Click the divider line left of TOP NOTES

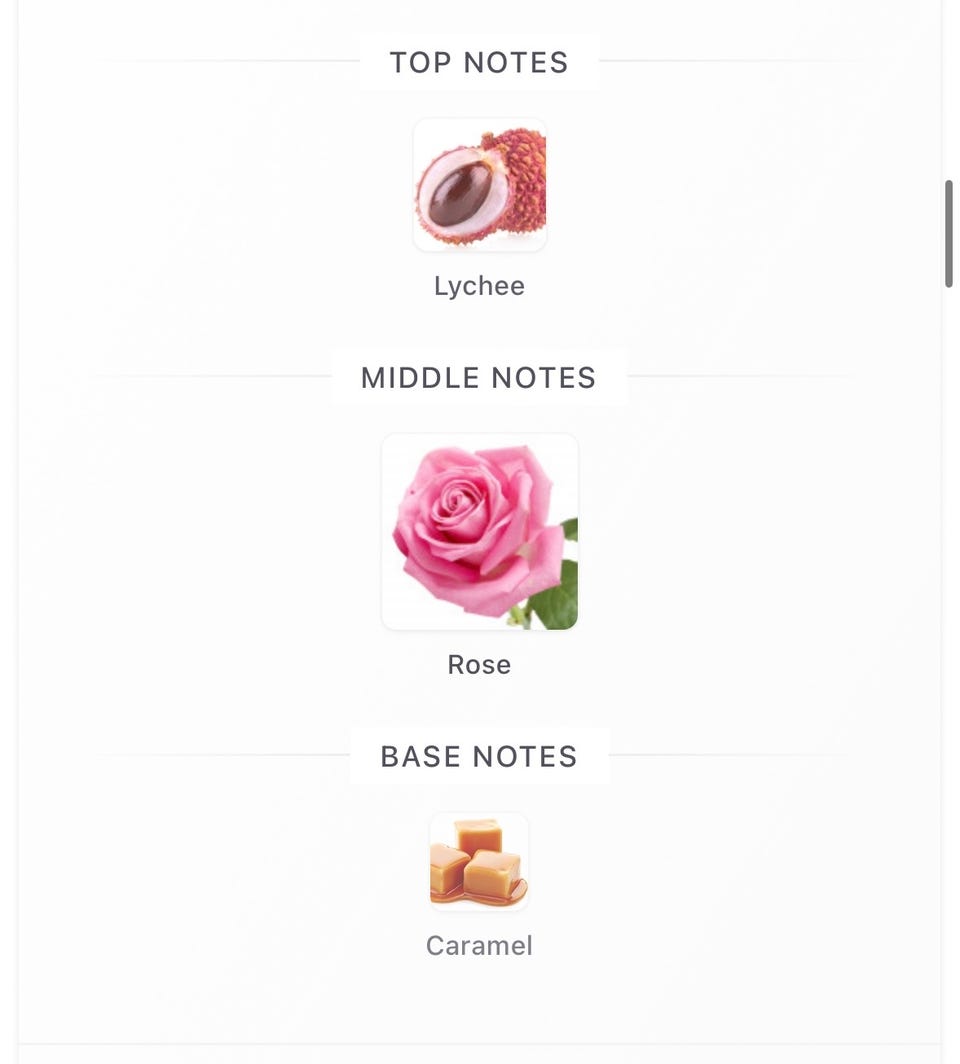[x=231, y=61]
